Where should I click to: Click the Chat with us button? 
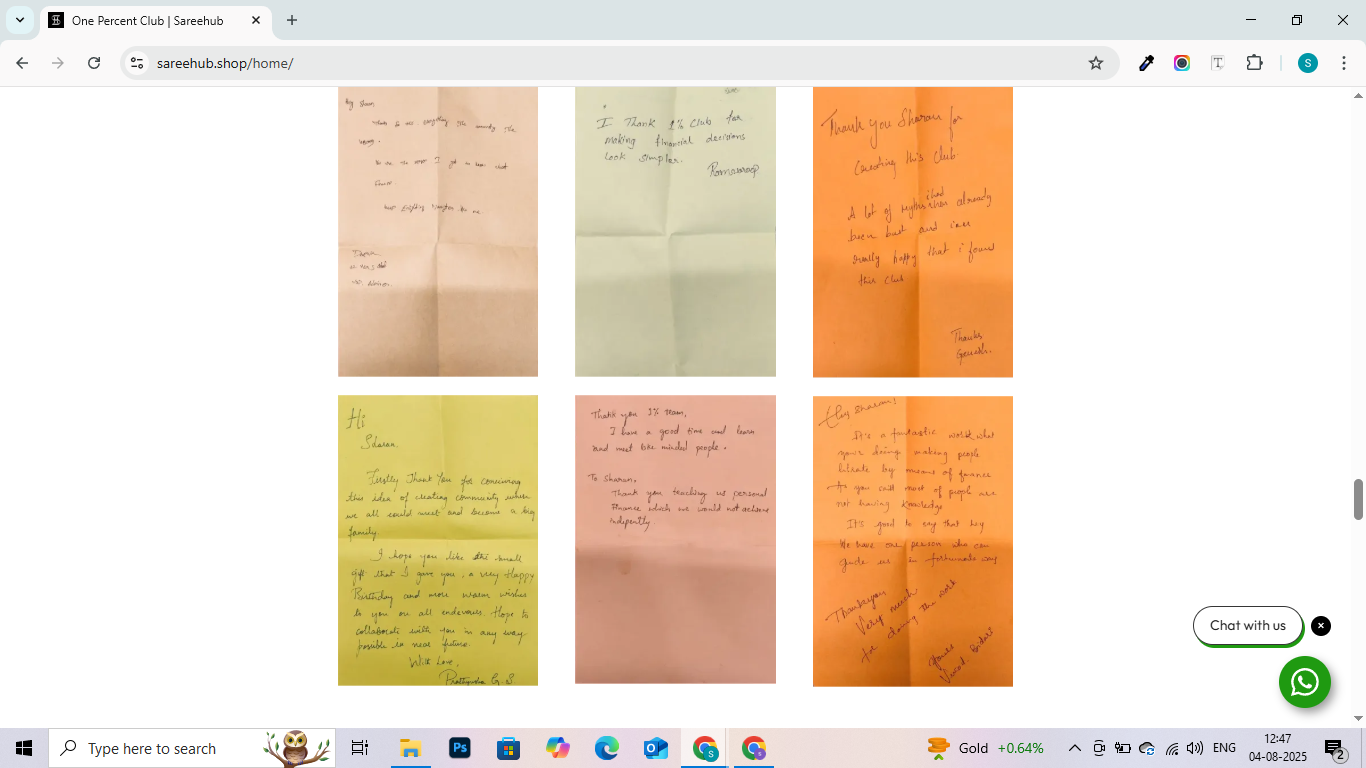point(1247,626)
